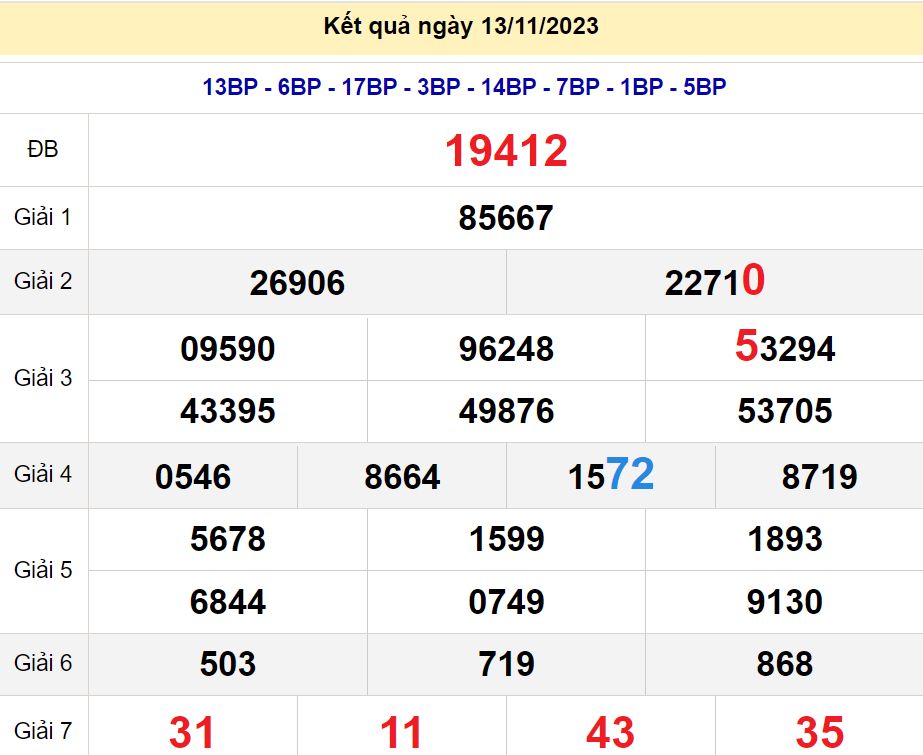This screenshot has width=923, height=755.
Task: Select the Giải 1 number 85667
Action: coord(506,218)
